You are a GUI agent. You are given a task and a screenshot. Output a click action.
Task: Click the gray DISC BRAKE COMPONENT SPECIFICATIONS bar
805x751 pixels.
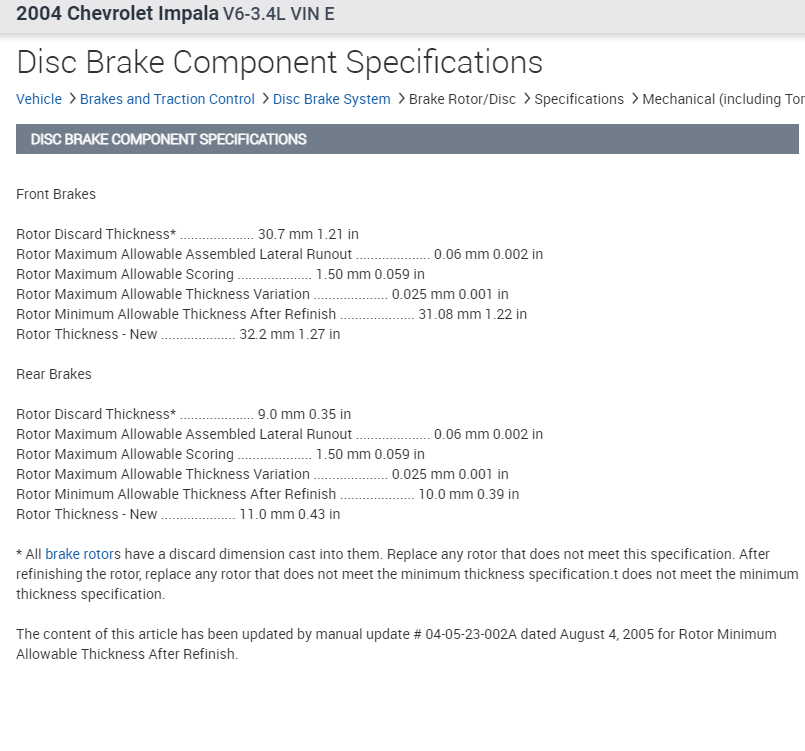(407, 139)
